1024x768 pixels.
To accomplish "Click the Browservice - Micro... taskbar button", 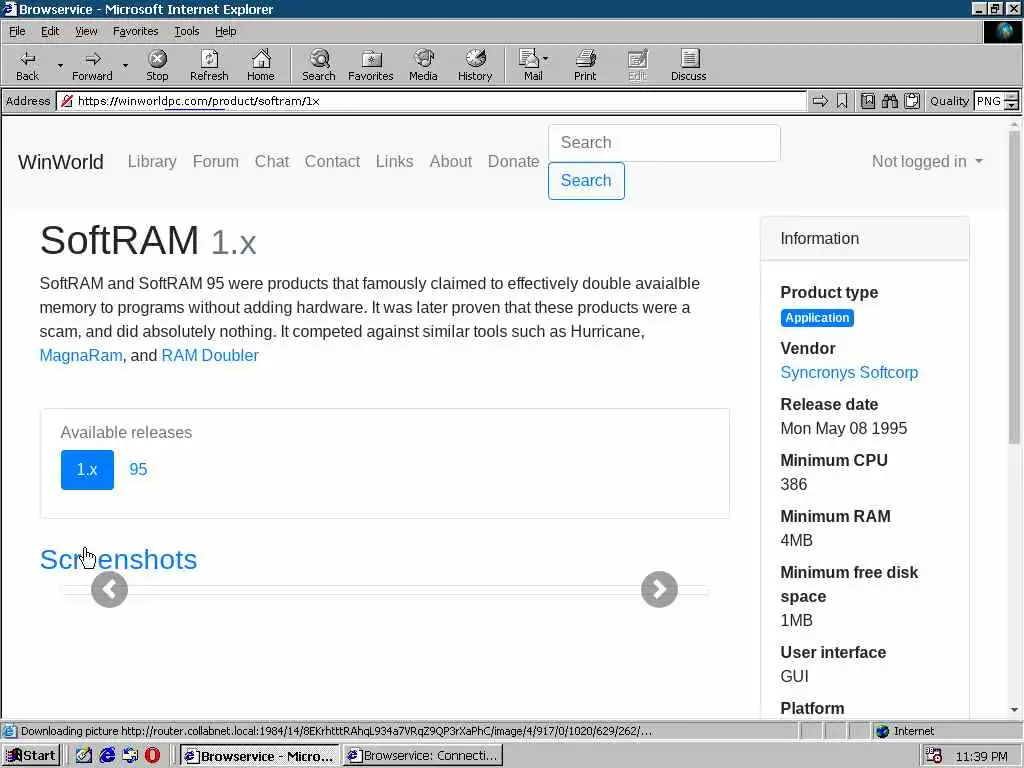I will pos(260,756).
